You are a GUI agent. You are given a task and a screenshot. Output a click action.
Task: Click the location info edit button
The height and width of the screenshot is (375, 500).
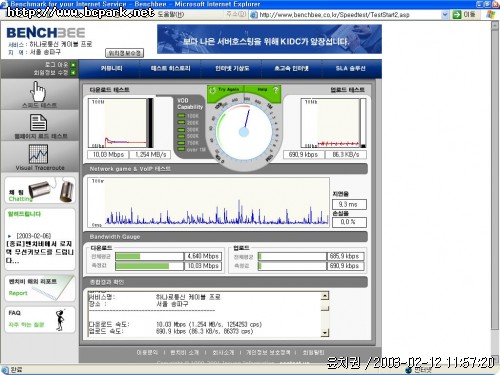click(124, 53)
